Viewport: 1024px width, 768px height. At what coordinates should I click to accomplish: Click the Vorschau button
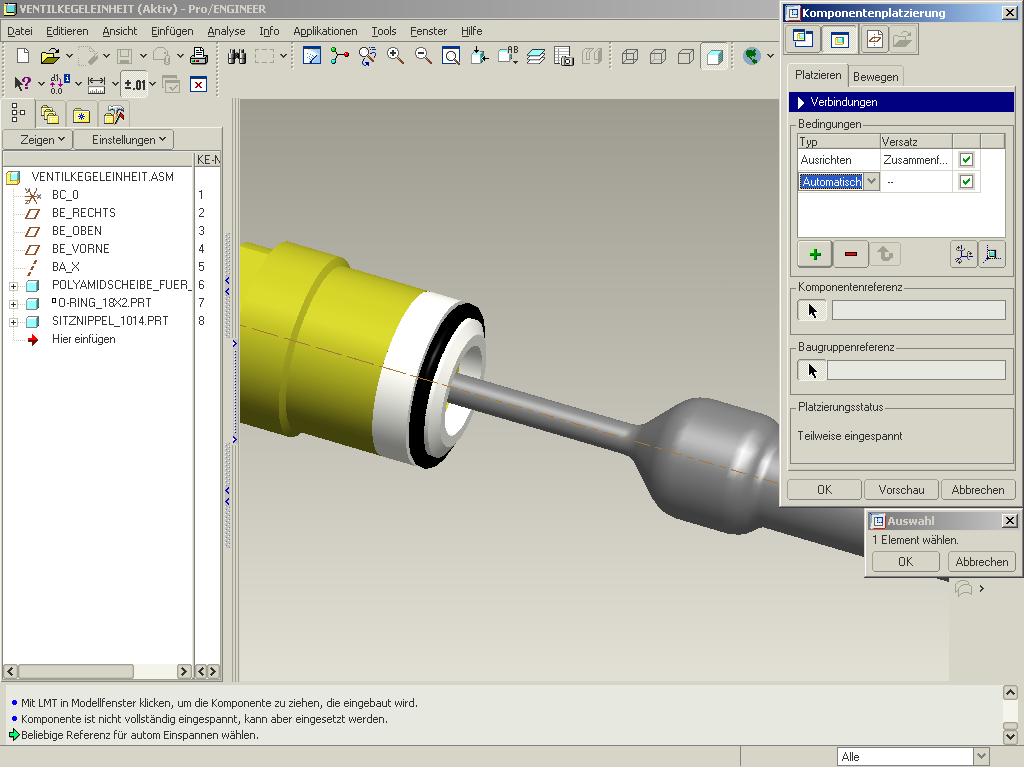(901, 490)
